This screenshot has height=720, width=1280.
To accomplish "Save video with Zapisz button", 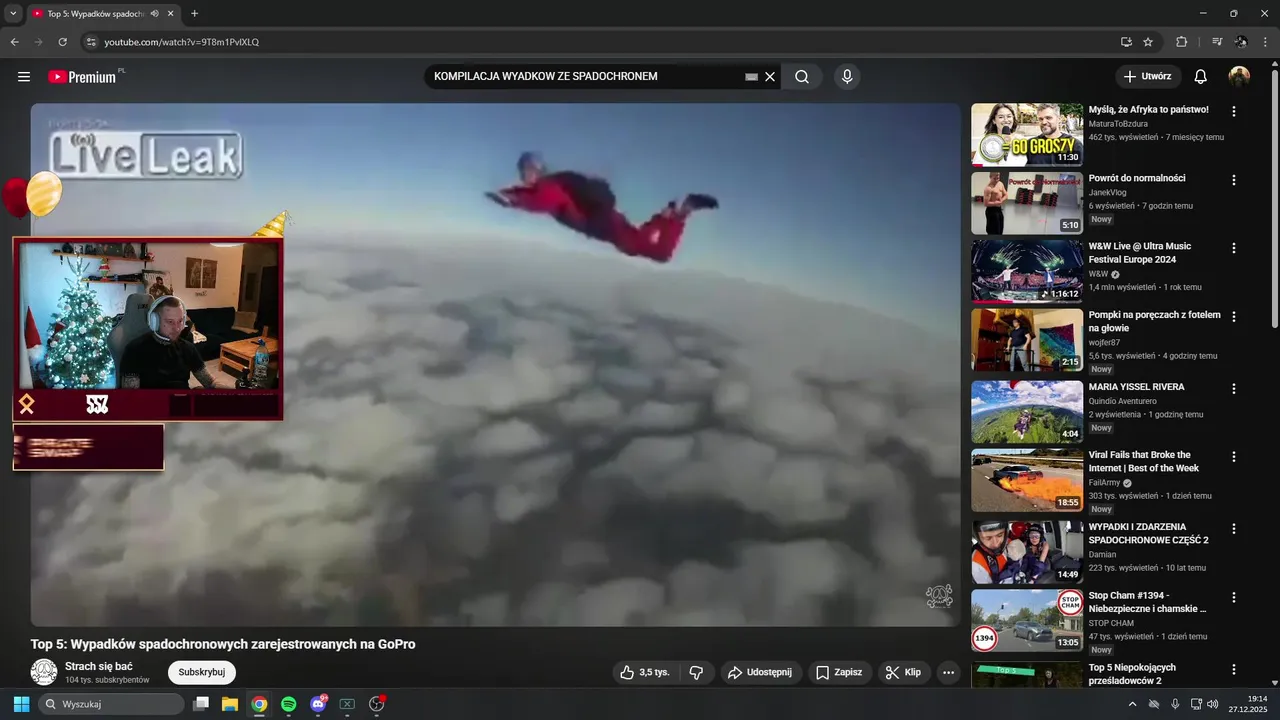I will click(x=839, y=672).
